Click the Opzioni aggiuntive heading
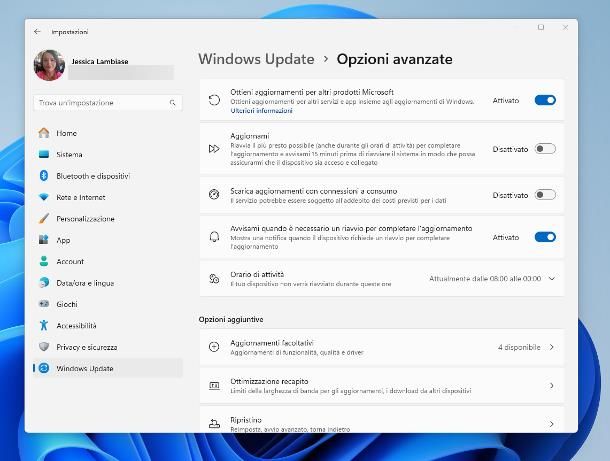 231,319
